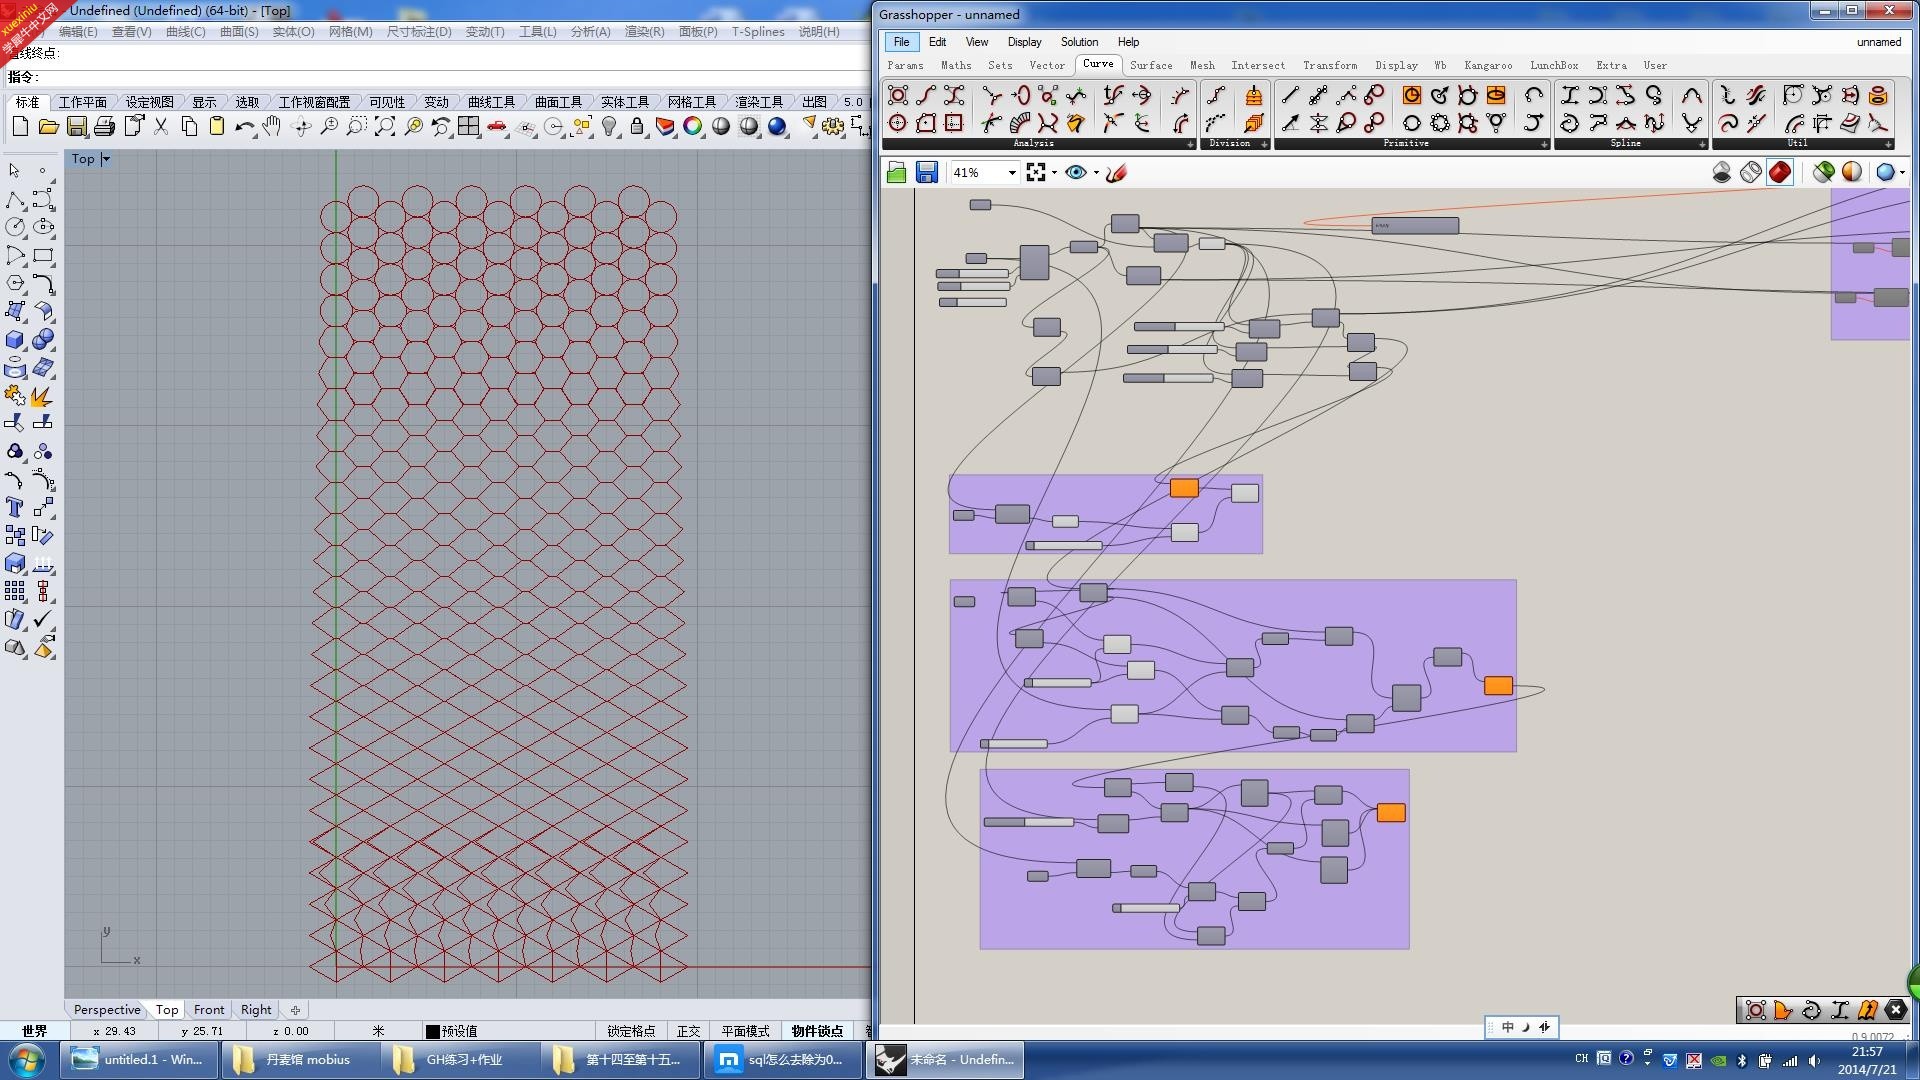This screenshot has width=1920, height=1080.
Task: Click the Open file icon on Grasshopper canvas toolbar
Action: 896,173
